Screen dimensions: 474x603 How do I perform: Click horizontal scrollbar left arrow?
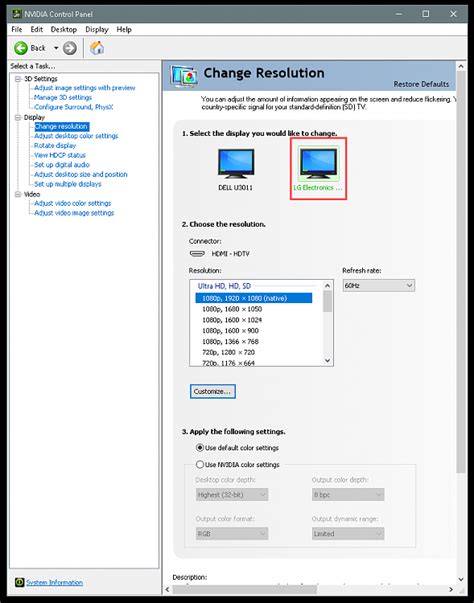167,589
